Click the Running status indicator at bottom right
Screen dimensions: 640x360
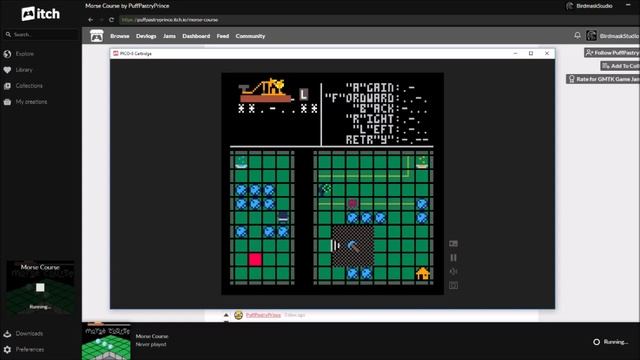pyautogui.click(x=611, y=342)
